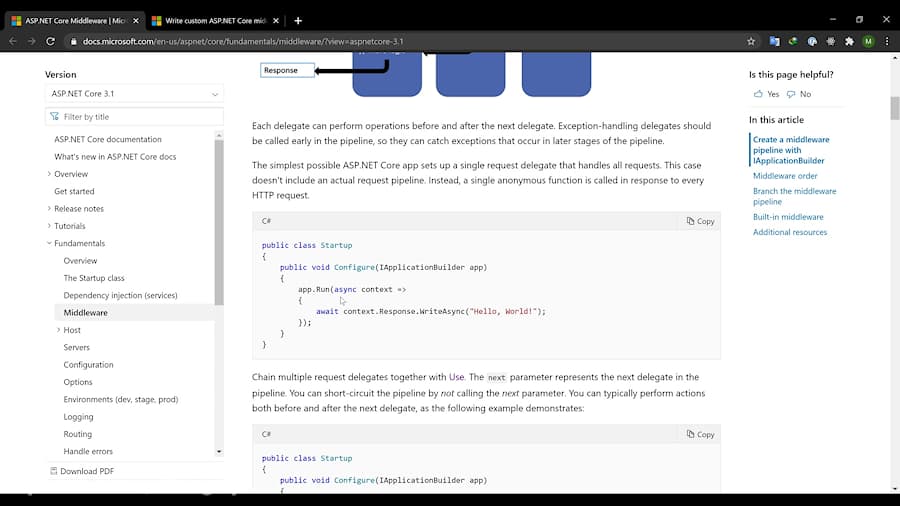Open the Logging page

click(78, 417)
